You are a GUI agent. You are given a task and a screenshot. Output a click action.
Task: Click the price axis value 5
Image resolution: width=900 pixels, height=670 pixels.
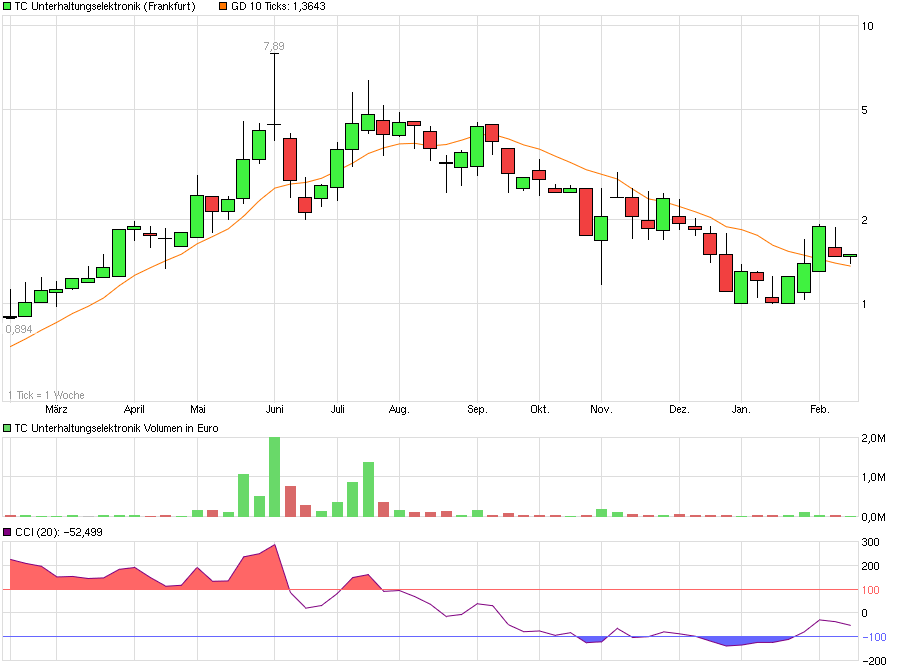864,110
